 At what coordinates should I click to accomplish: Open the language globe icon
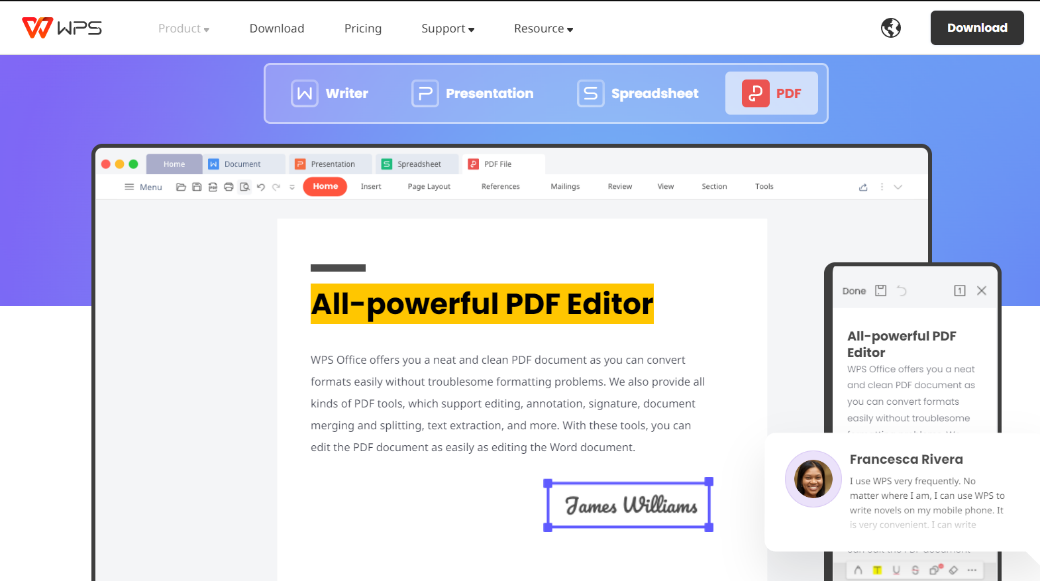891,28
